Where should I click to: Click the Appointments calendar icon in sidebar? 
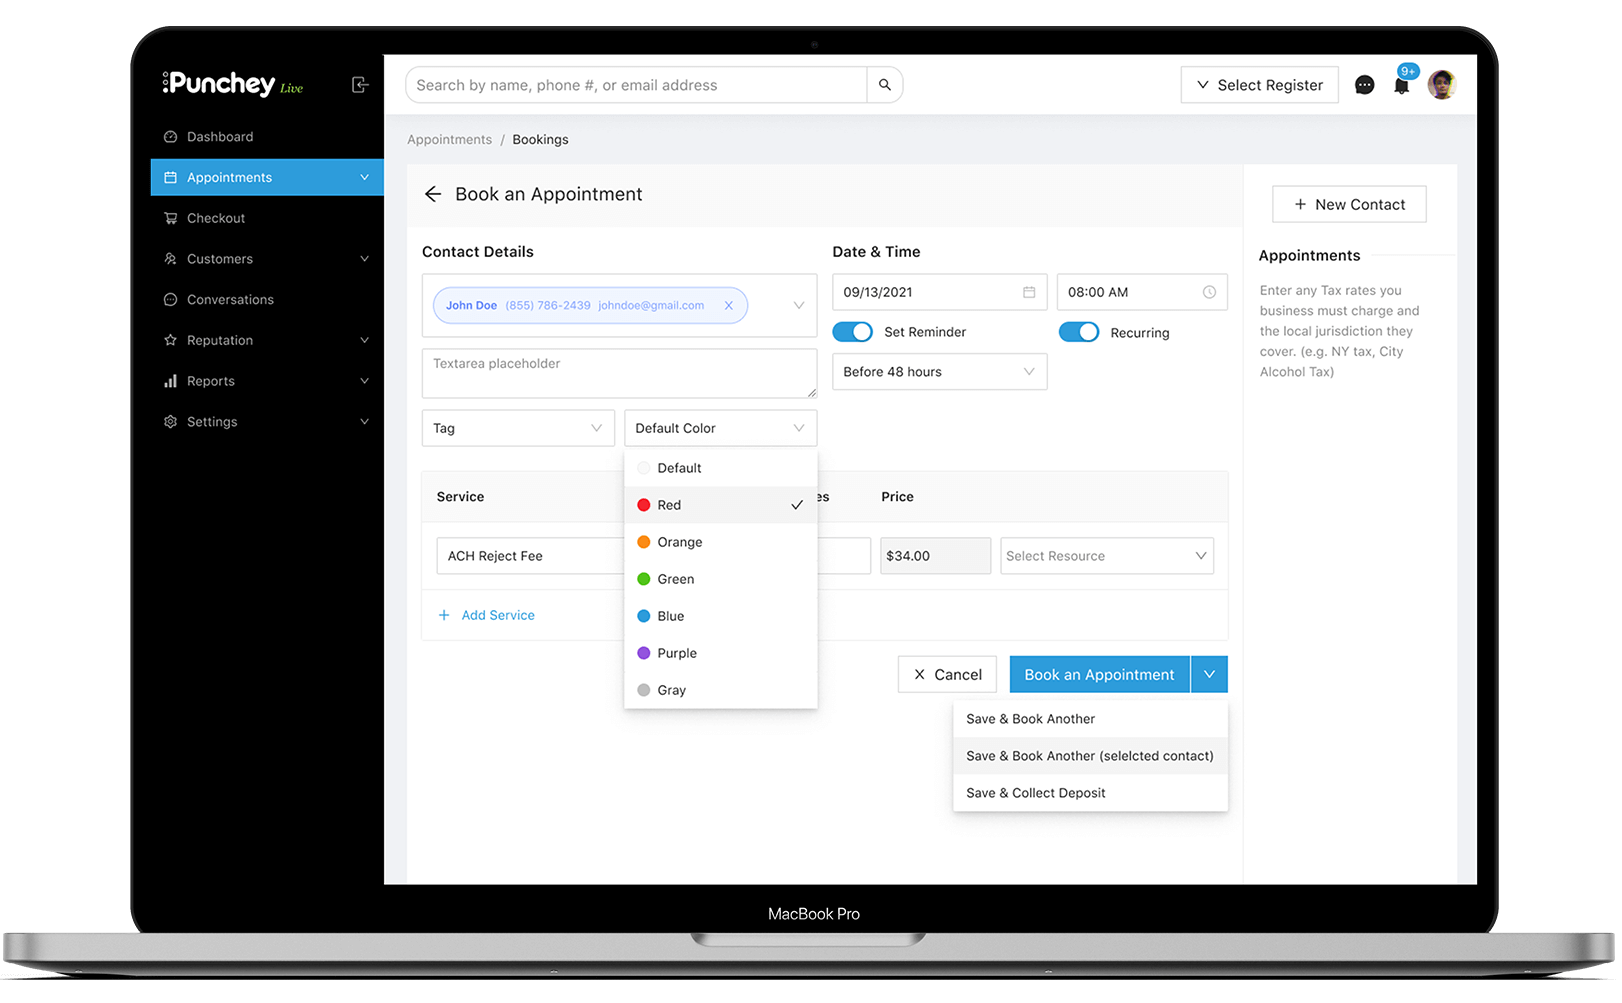(x=170, y=178)
